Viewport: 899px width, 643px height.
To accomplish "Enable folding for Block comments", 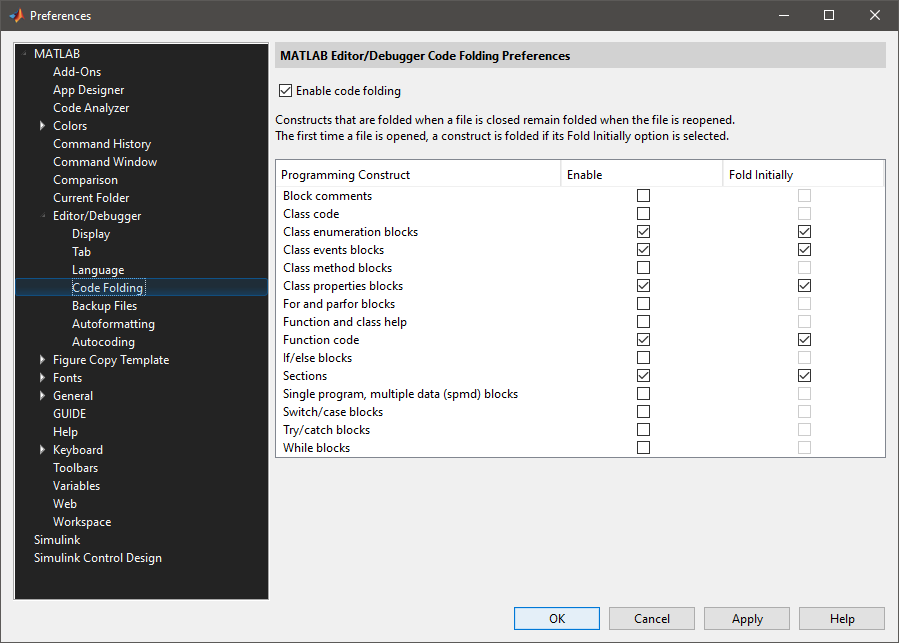I will point(643,196).
